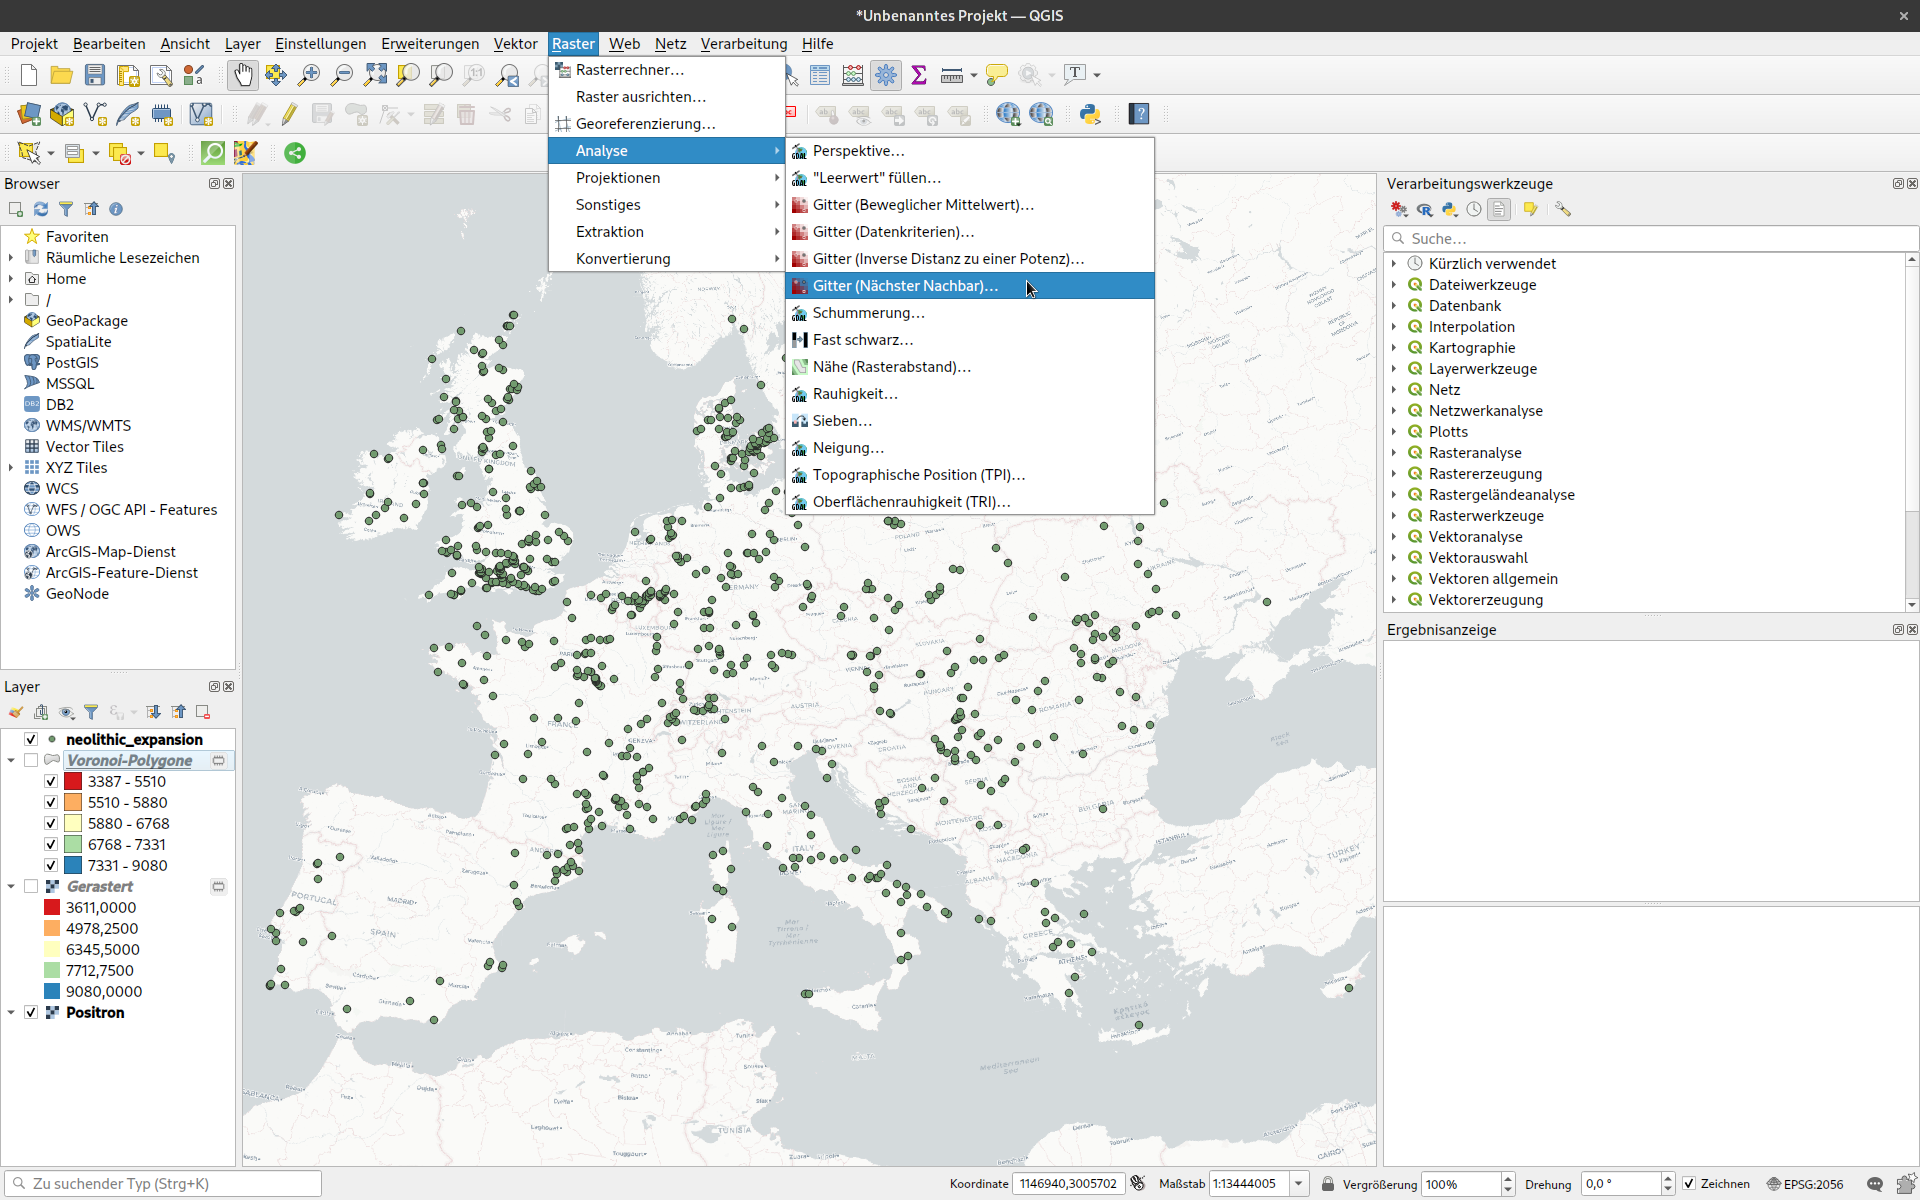Select the Pan Map hand tool
Screen dimensions: 1920x1200
pos(243,75)
